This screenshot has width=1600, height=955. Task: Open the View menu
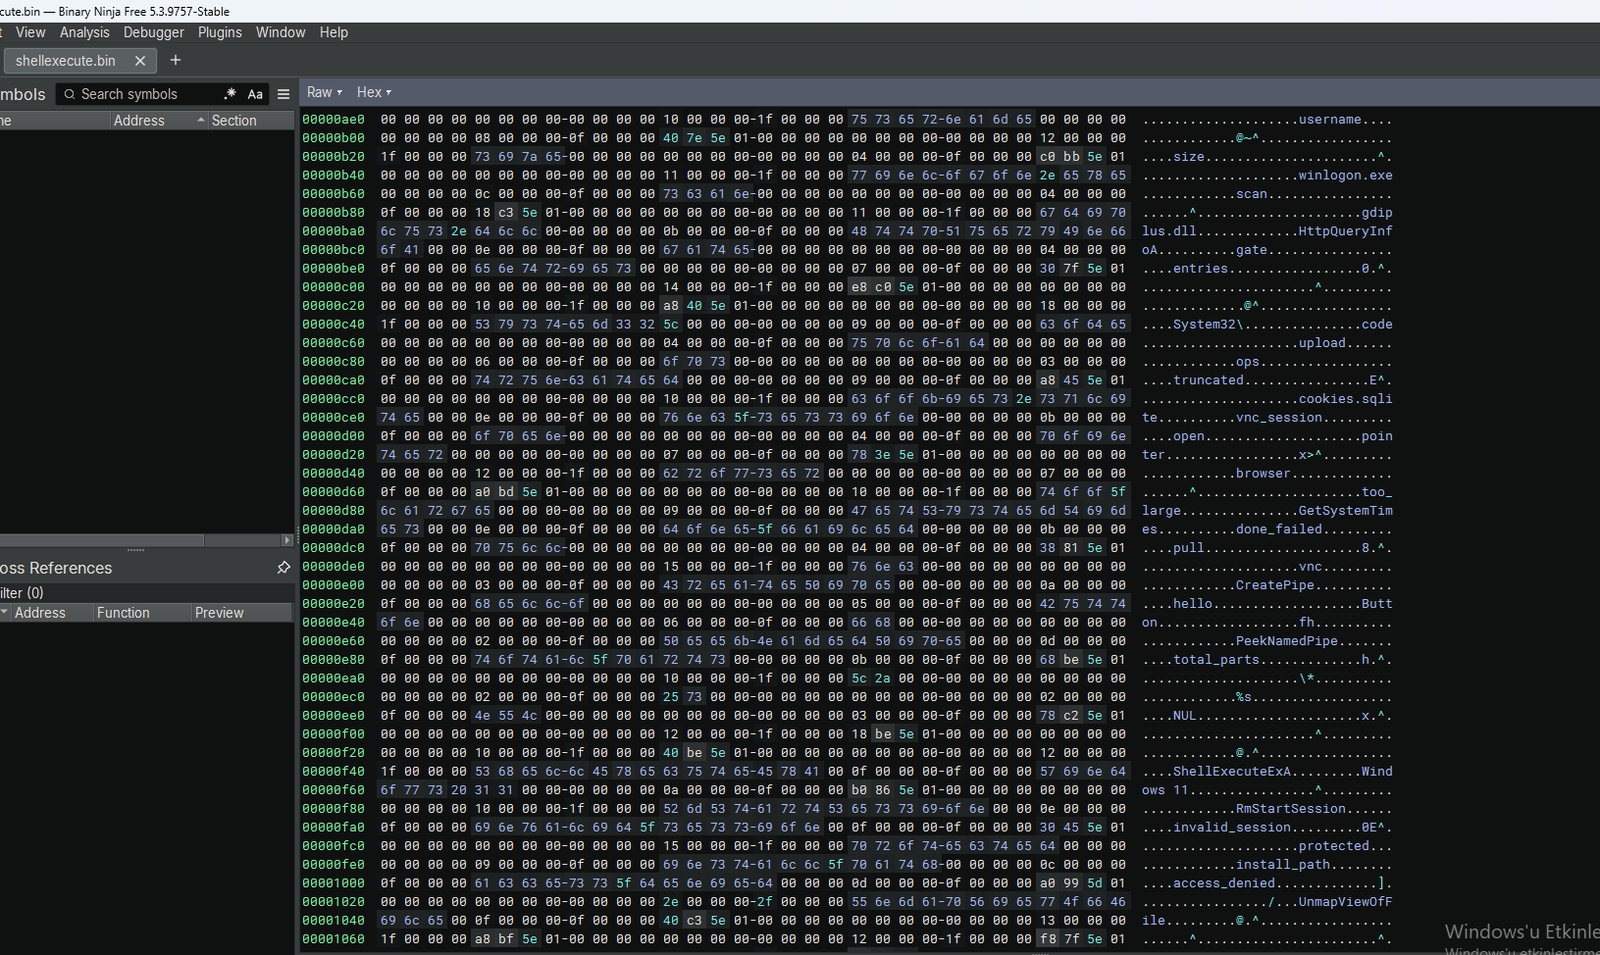[x=31, y=32]
